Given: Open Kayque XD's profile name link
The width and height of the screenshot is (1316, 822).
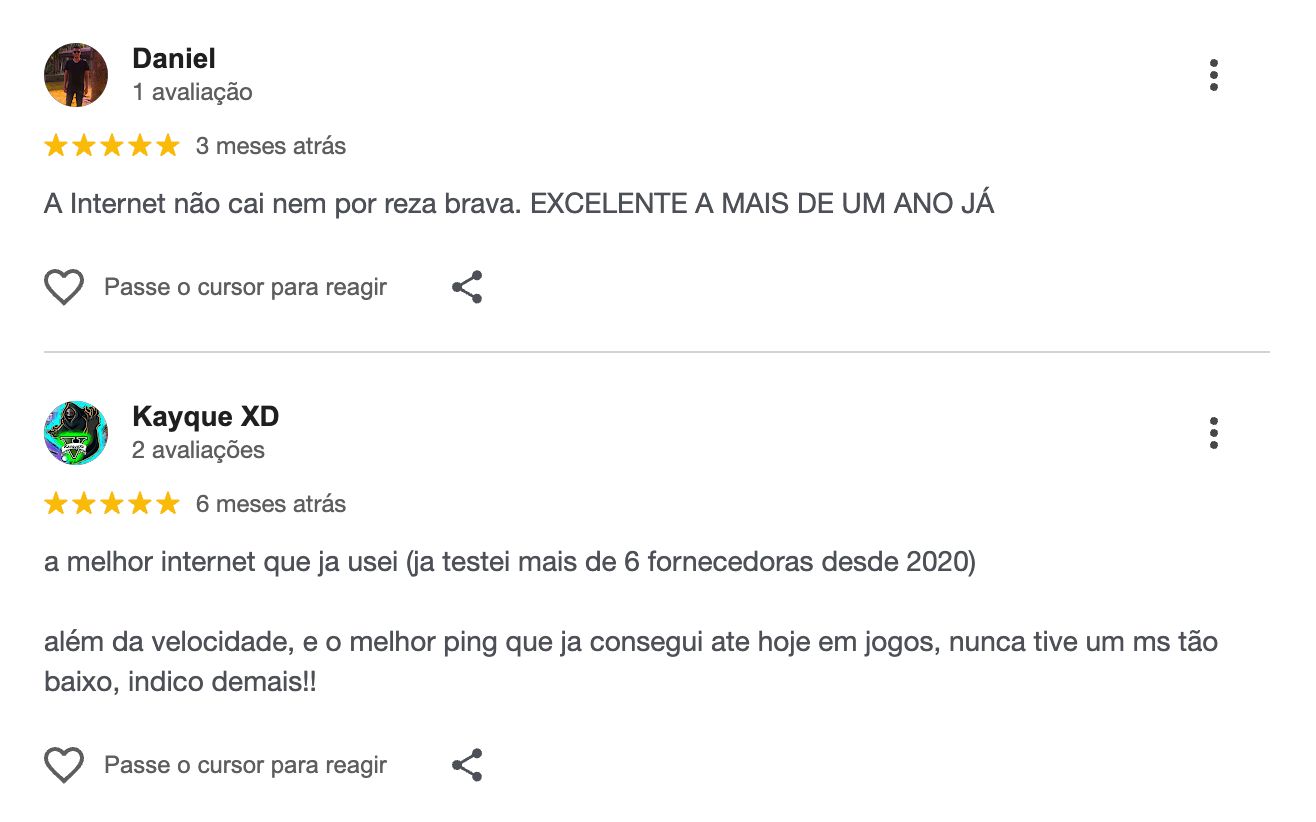Looking at the screenshot, I should coord(205,417).
